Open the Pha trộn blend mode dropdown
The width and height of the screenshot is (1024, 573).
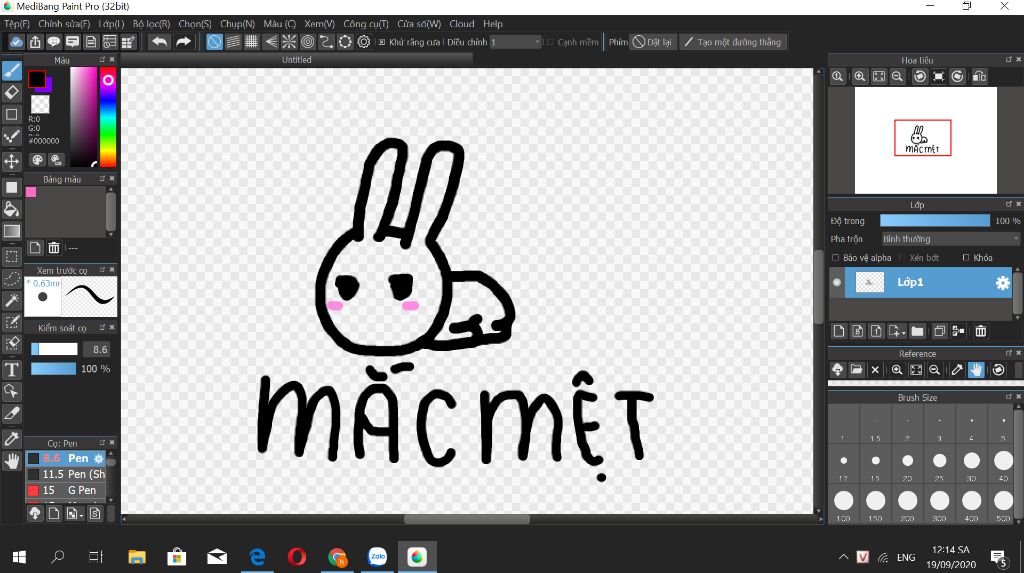950,239
